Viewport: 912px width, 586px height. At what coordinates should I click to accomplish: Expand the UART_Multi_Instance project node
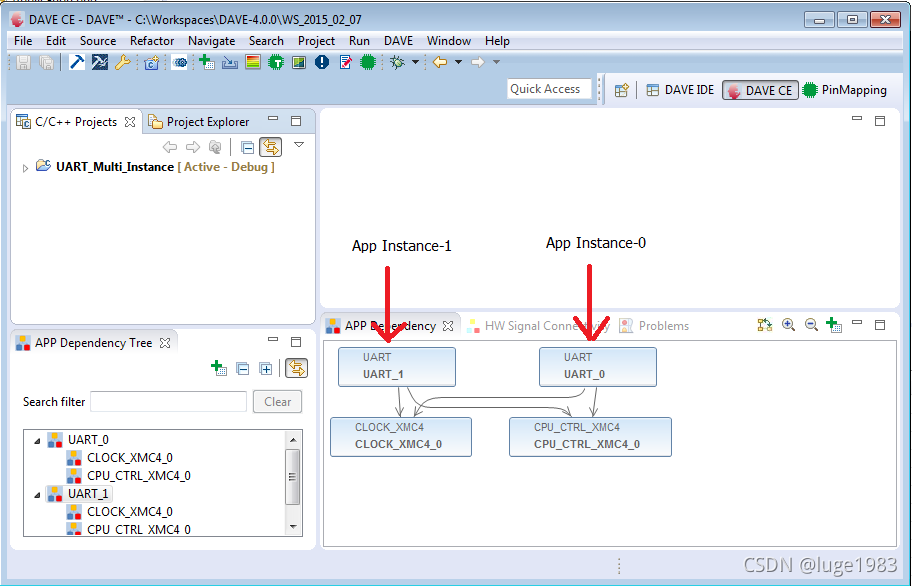(x=25, y=168)
